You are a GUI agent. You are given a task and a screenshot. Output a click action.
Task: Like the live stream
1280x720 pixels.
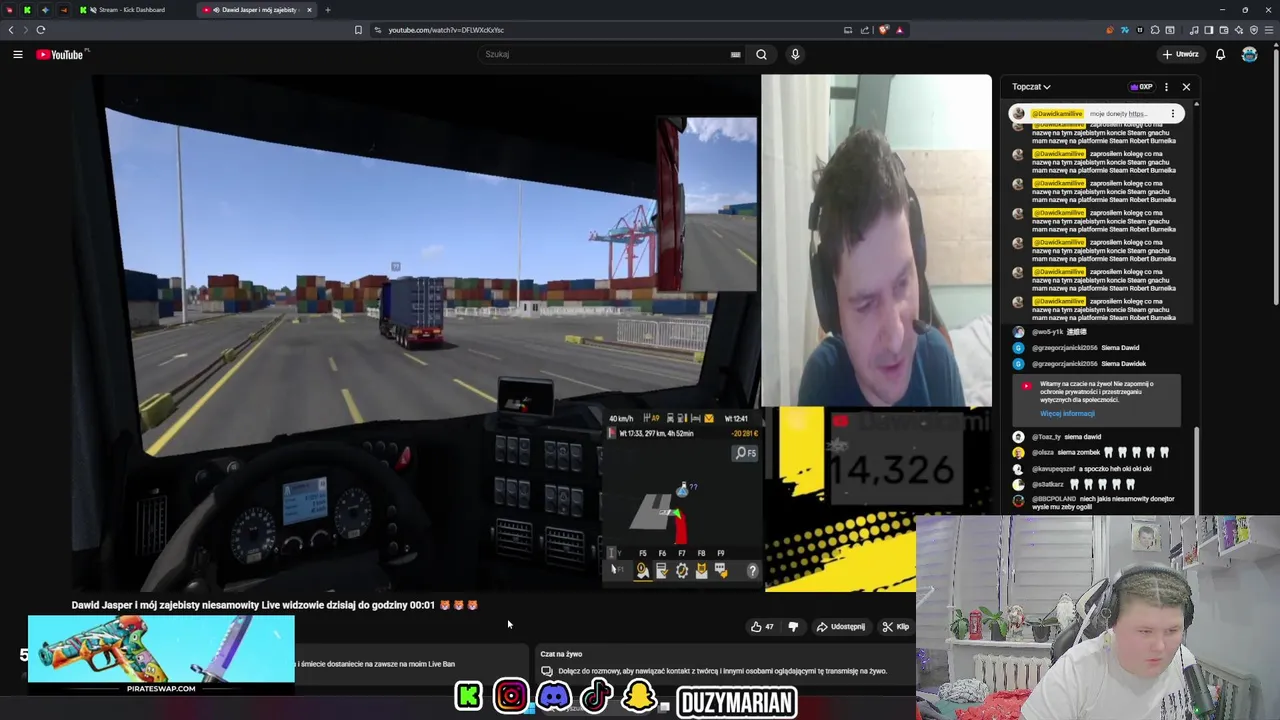coord(762,627)
